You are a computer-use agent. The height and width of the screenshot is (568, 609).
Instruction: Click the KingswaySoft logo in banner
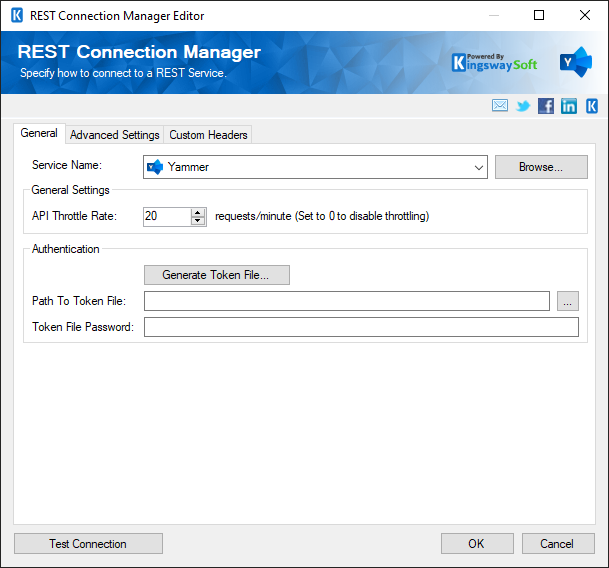(x=494, y=63)
